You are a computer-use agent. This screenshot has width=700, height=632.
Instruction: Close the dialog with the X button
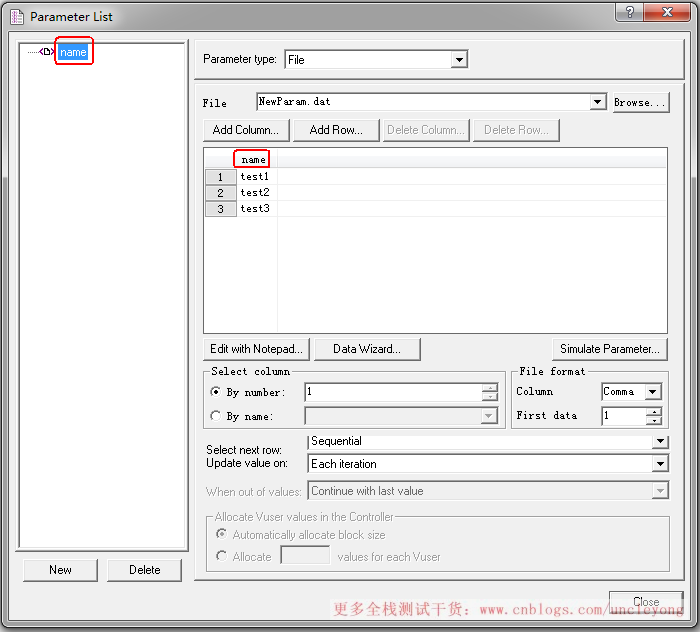667,12
